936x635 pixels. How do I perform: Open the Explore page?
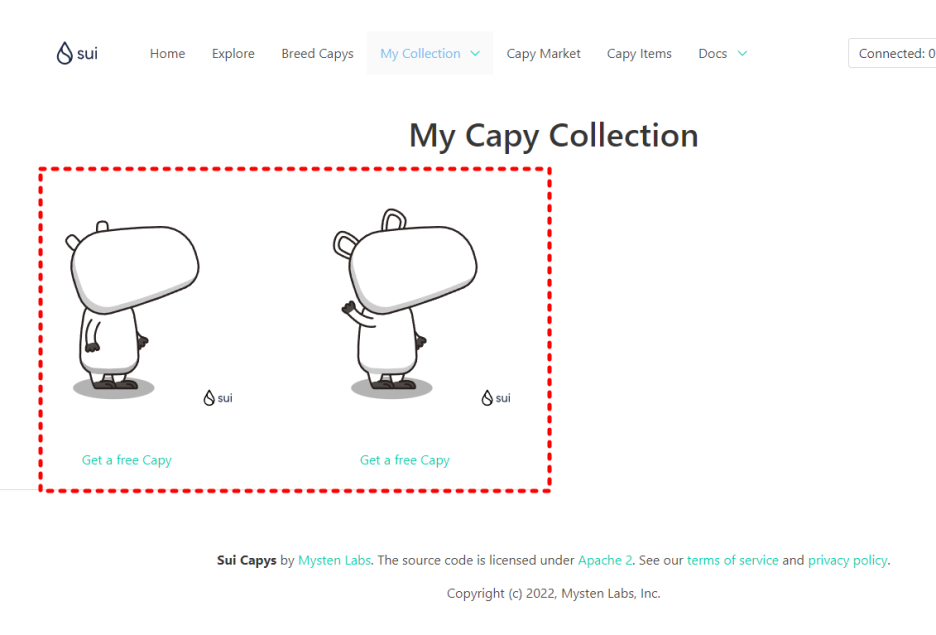pos(233,54)
